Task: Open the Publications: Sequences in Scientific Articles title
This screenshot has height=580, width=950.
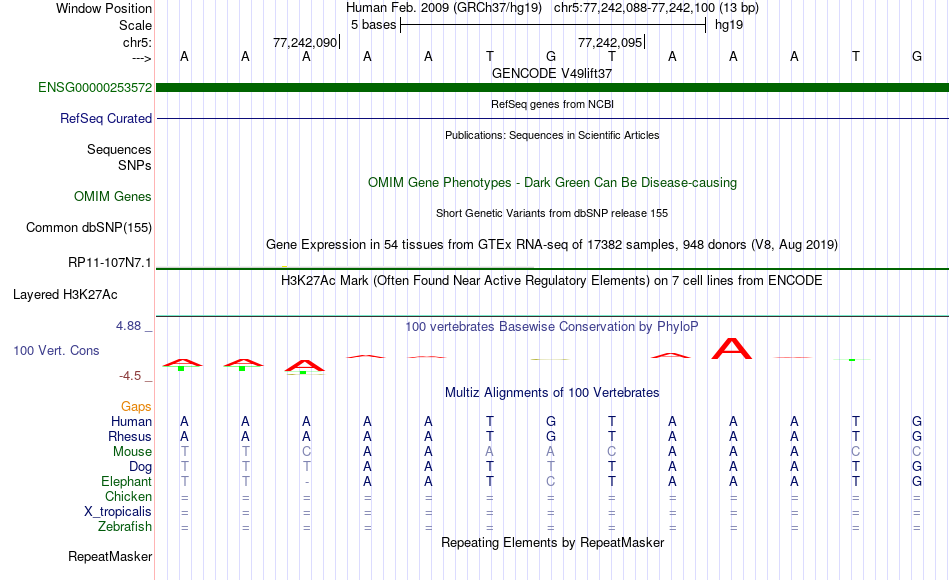Action: (x=552, y=135)
